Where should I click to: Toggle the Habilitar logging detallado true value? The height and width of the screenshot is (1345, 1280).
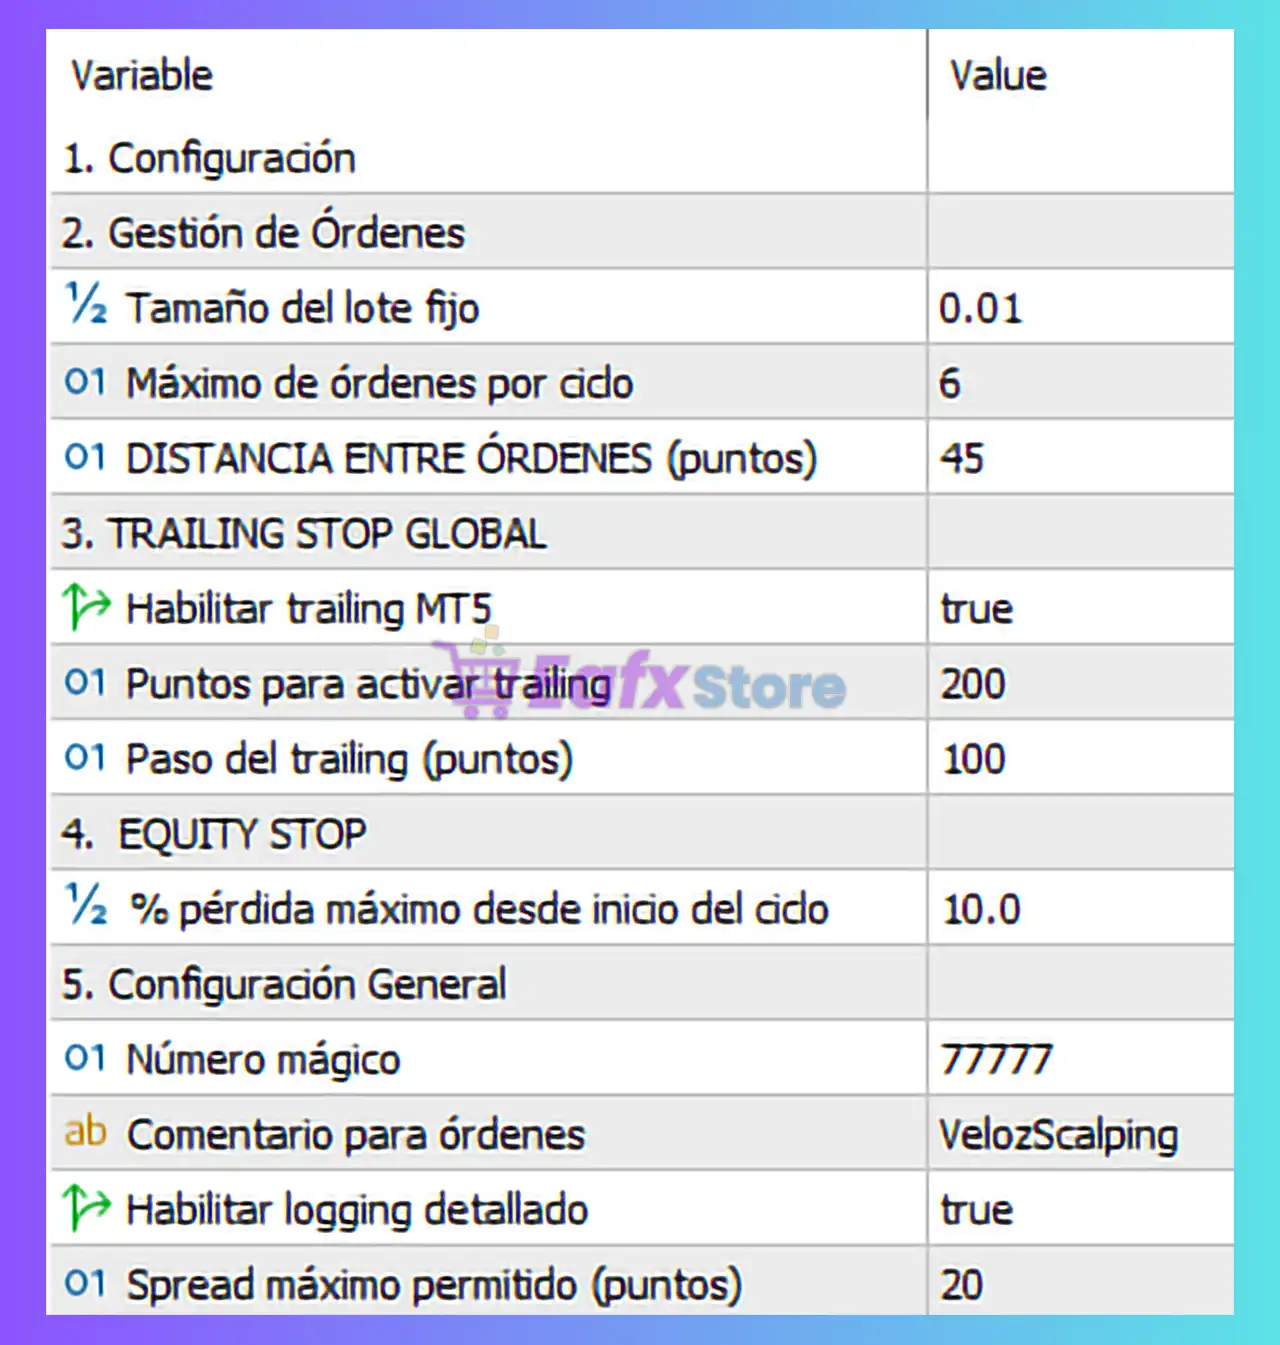point(977,1210)
